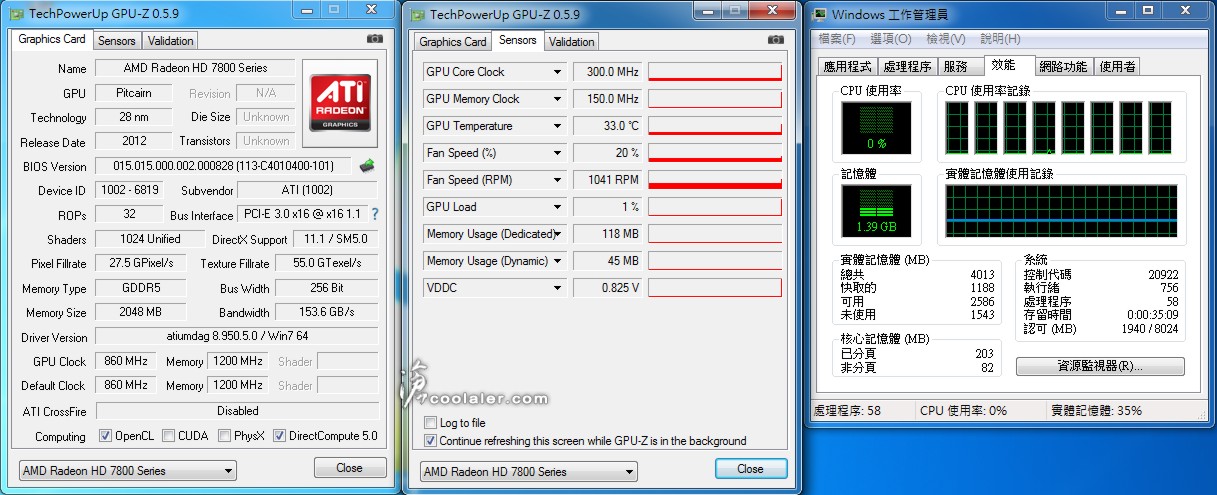Open the 檔案(F) menu in Task Manager
The image size is (1217, 495).
[837, 39]
